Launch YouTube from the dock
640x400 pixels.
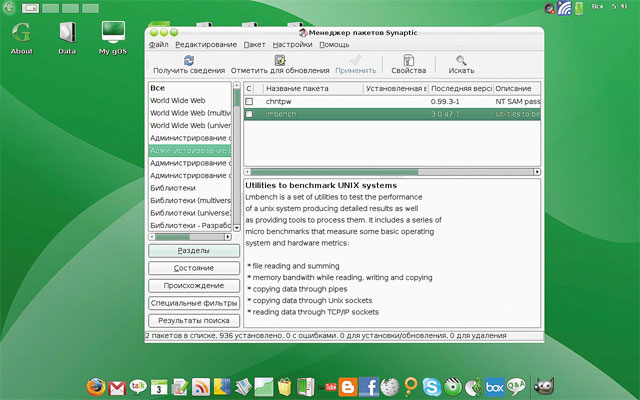pyautogui.click(x=327, y=387)
